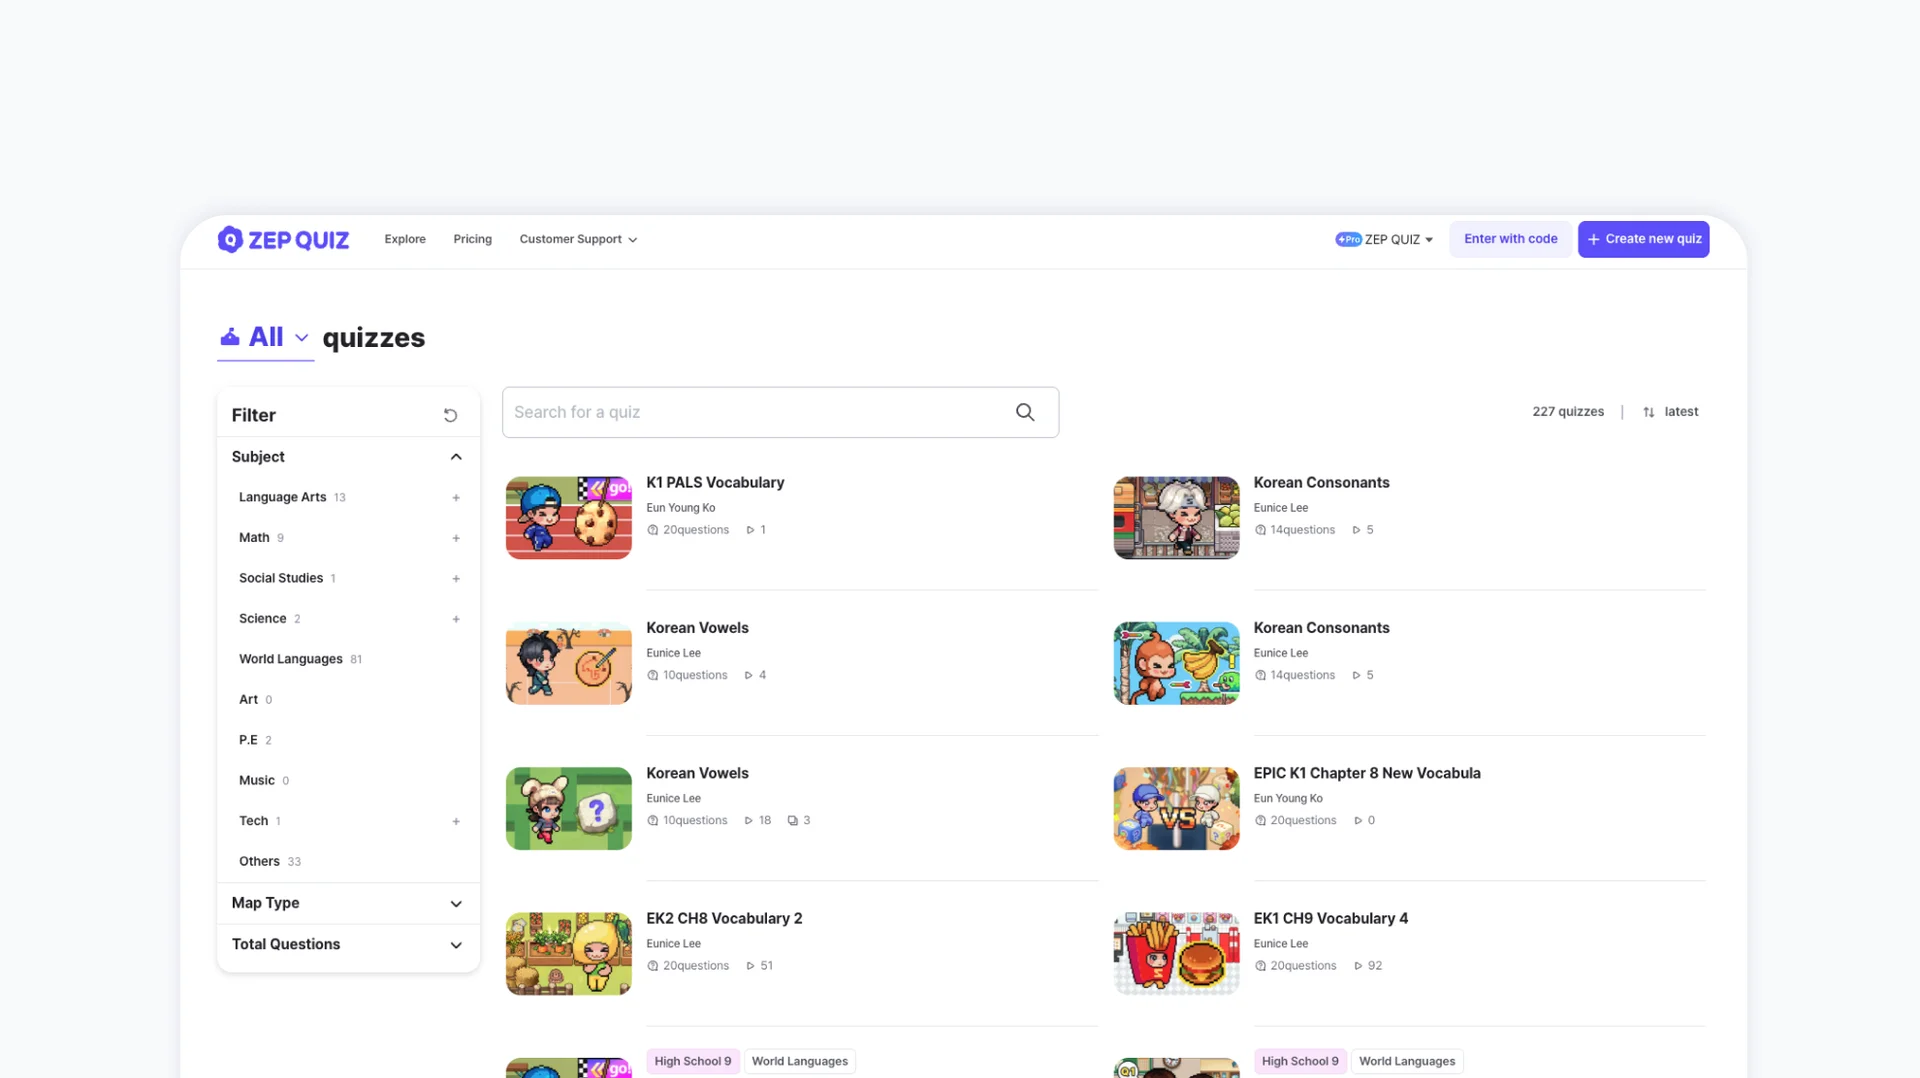1920x1078 pixels.
Task: Click the podium icon beside All
Action: click(230, 337)
